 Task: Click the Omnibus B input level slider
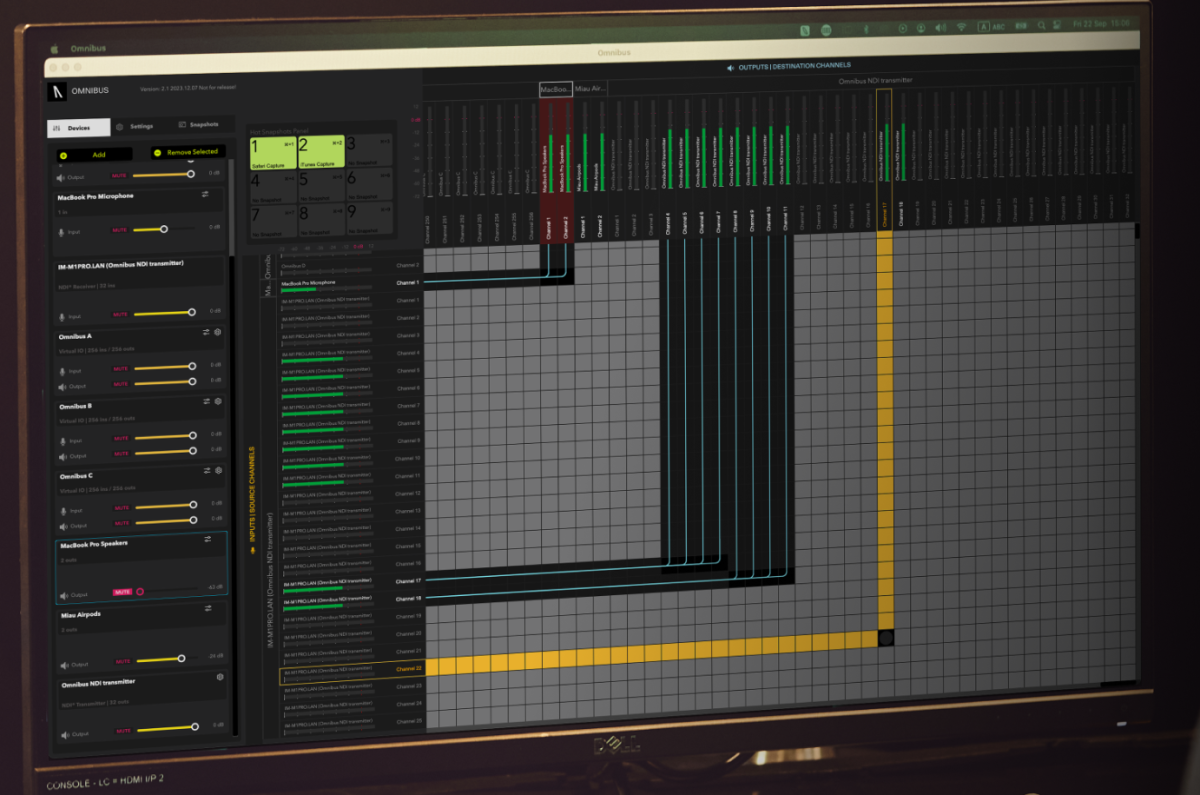[x=165, y=436]
